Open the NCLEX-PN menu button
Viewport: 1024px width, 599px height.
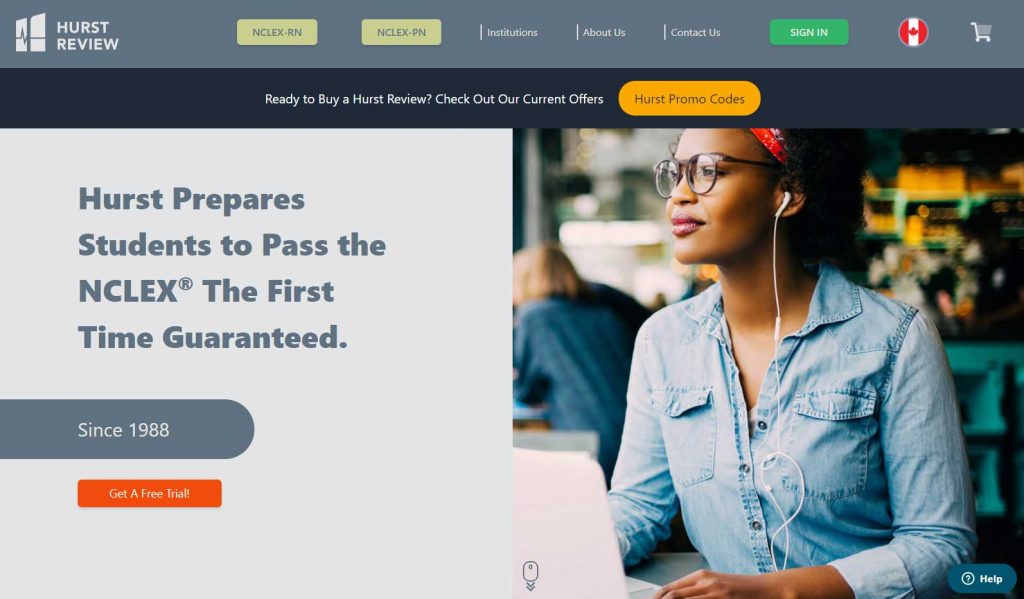point(401,32)
